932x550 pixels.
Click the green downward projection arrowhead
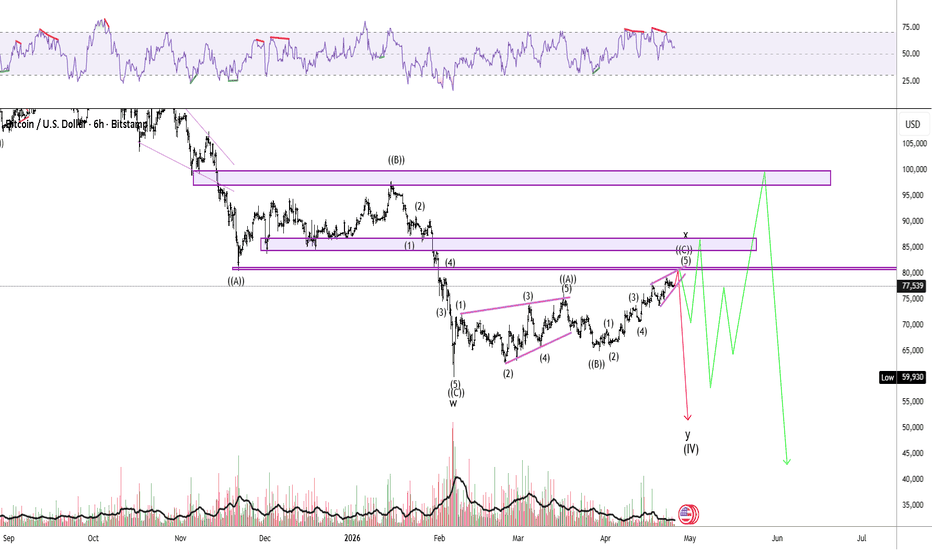[787, 460]
